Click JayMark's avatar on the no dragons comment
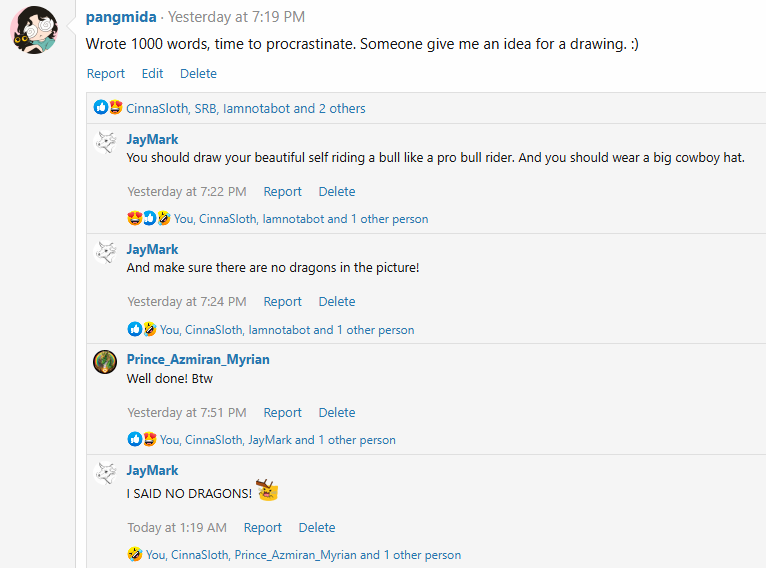 [105, 252]
